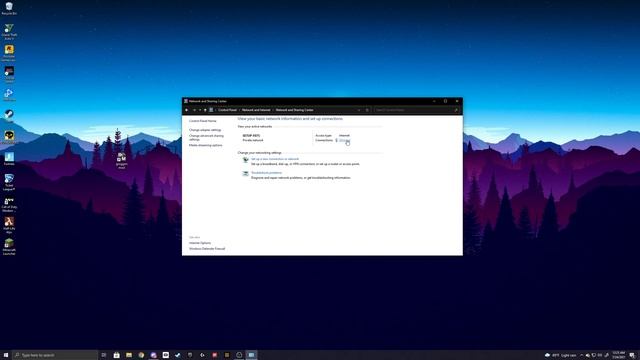The height and width of the screenshot is (360, 640).
Task: Select the Steam desktop shortcut
Action: 9,116
